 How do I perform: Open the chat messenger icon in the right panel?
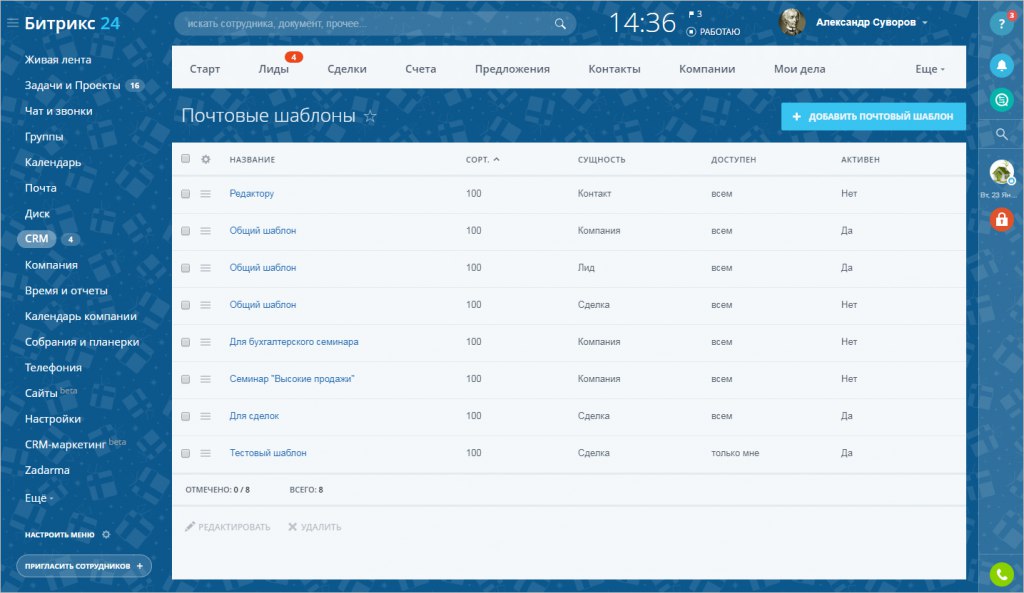pyautogui.click(x=1001, y=99)
